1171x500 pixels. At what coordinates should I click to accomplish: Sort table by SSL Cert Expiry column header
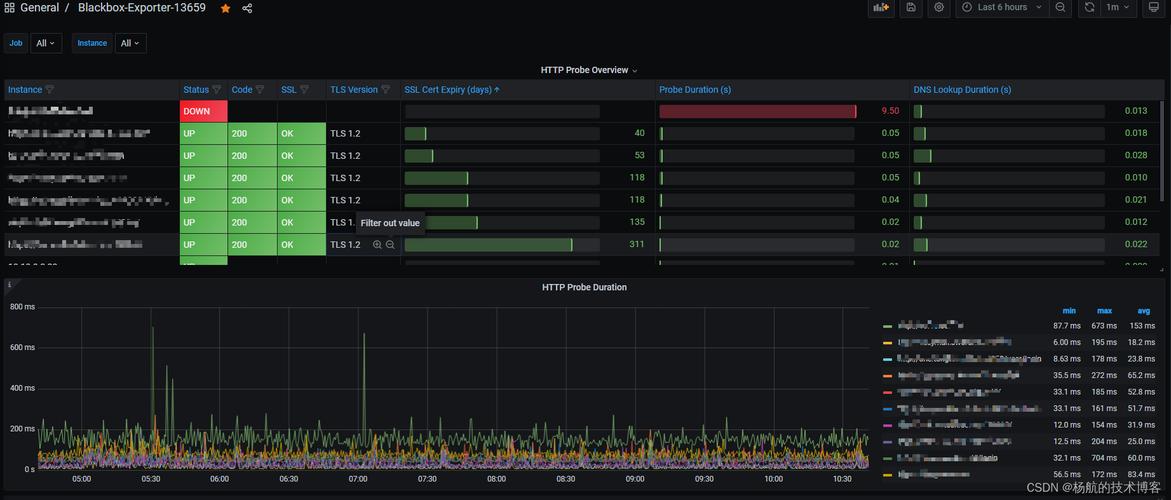pyautogui.click(x=448, y=90)
